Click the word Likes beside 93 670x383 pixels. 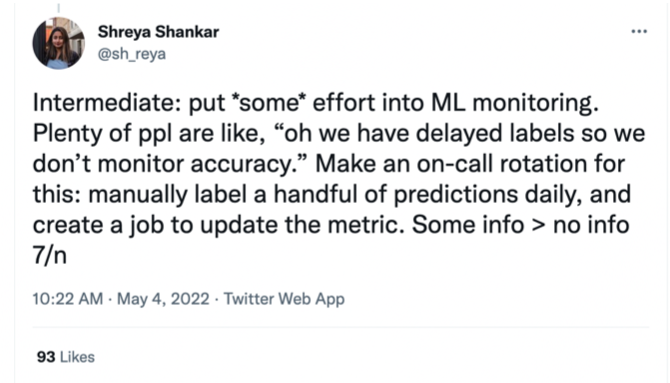(x=77, y=357)
